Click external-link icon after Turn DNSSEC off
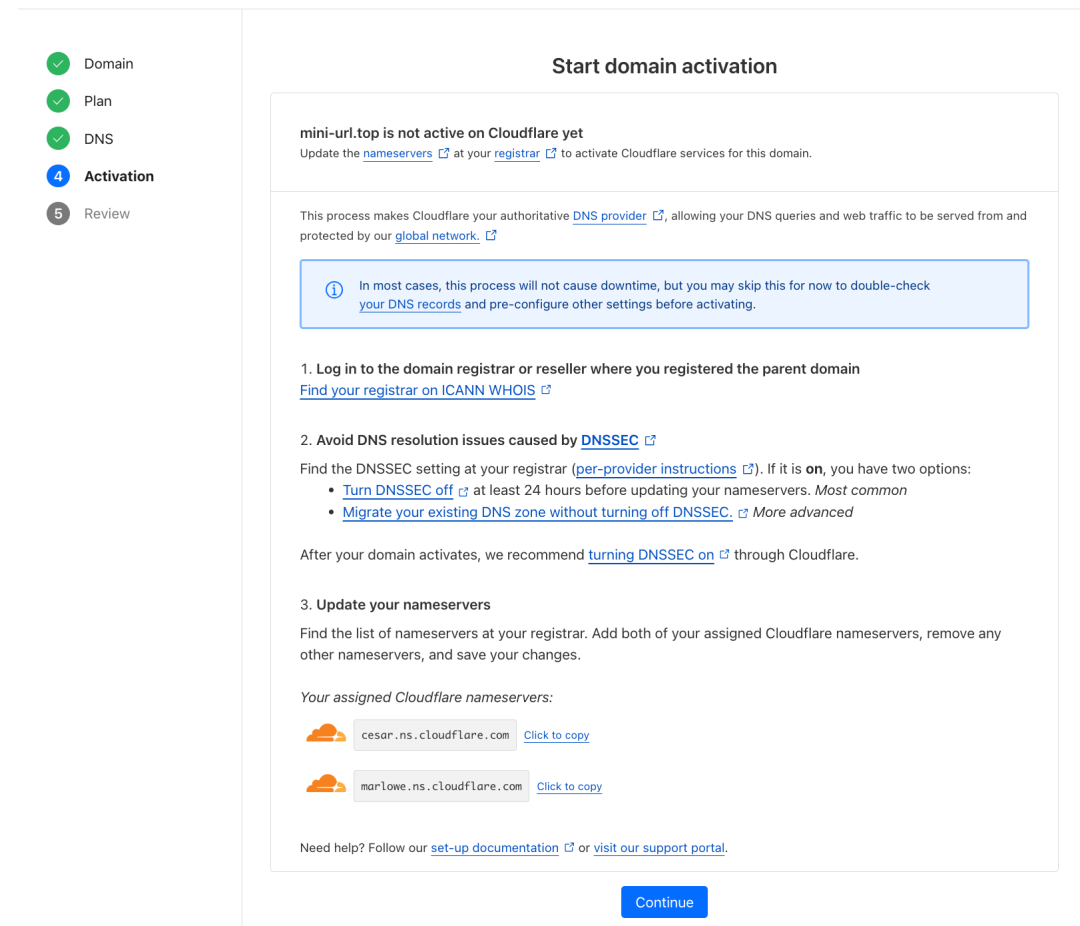The width and height of the screenshot is (1080, 926). tap(464, 491)
